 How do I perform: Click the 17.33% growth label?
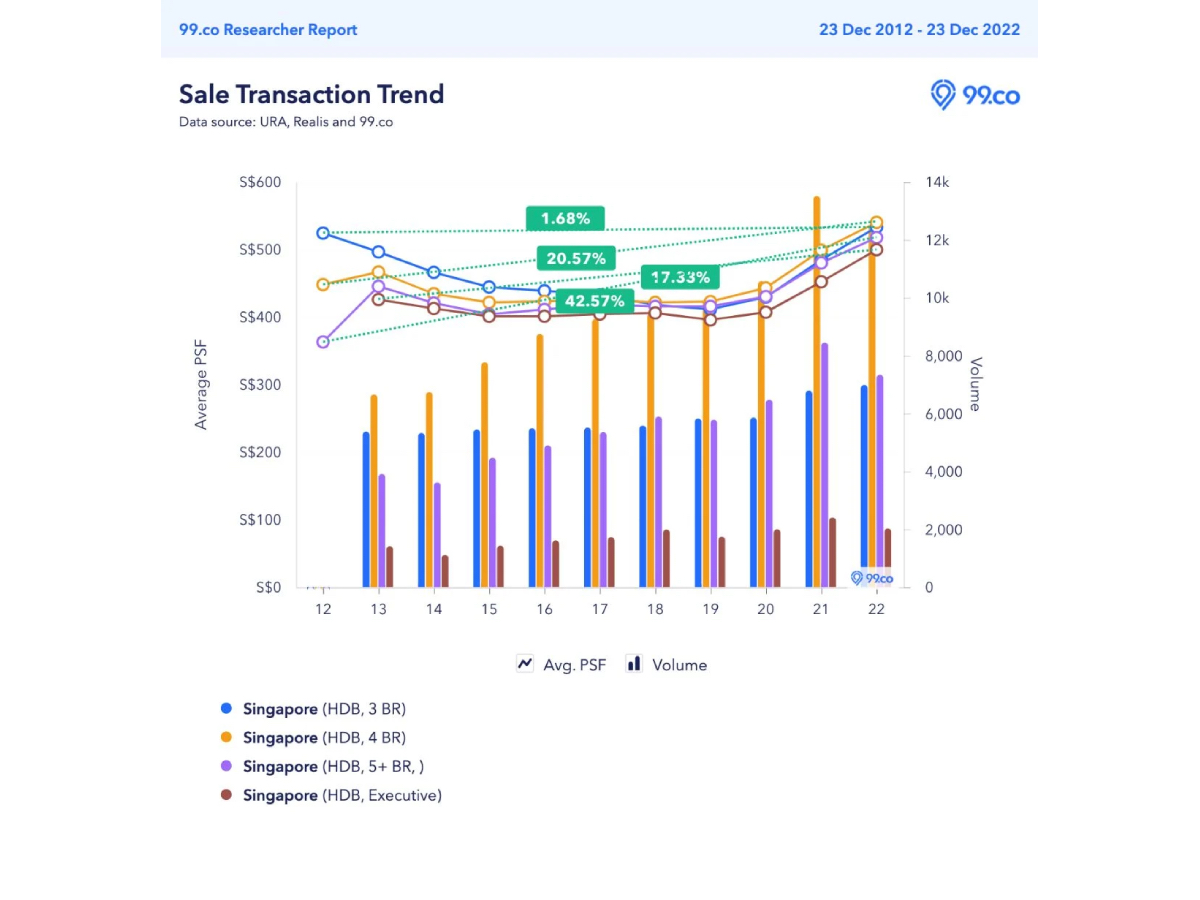[680, 277]
